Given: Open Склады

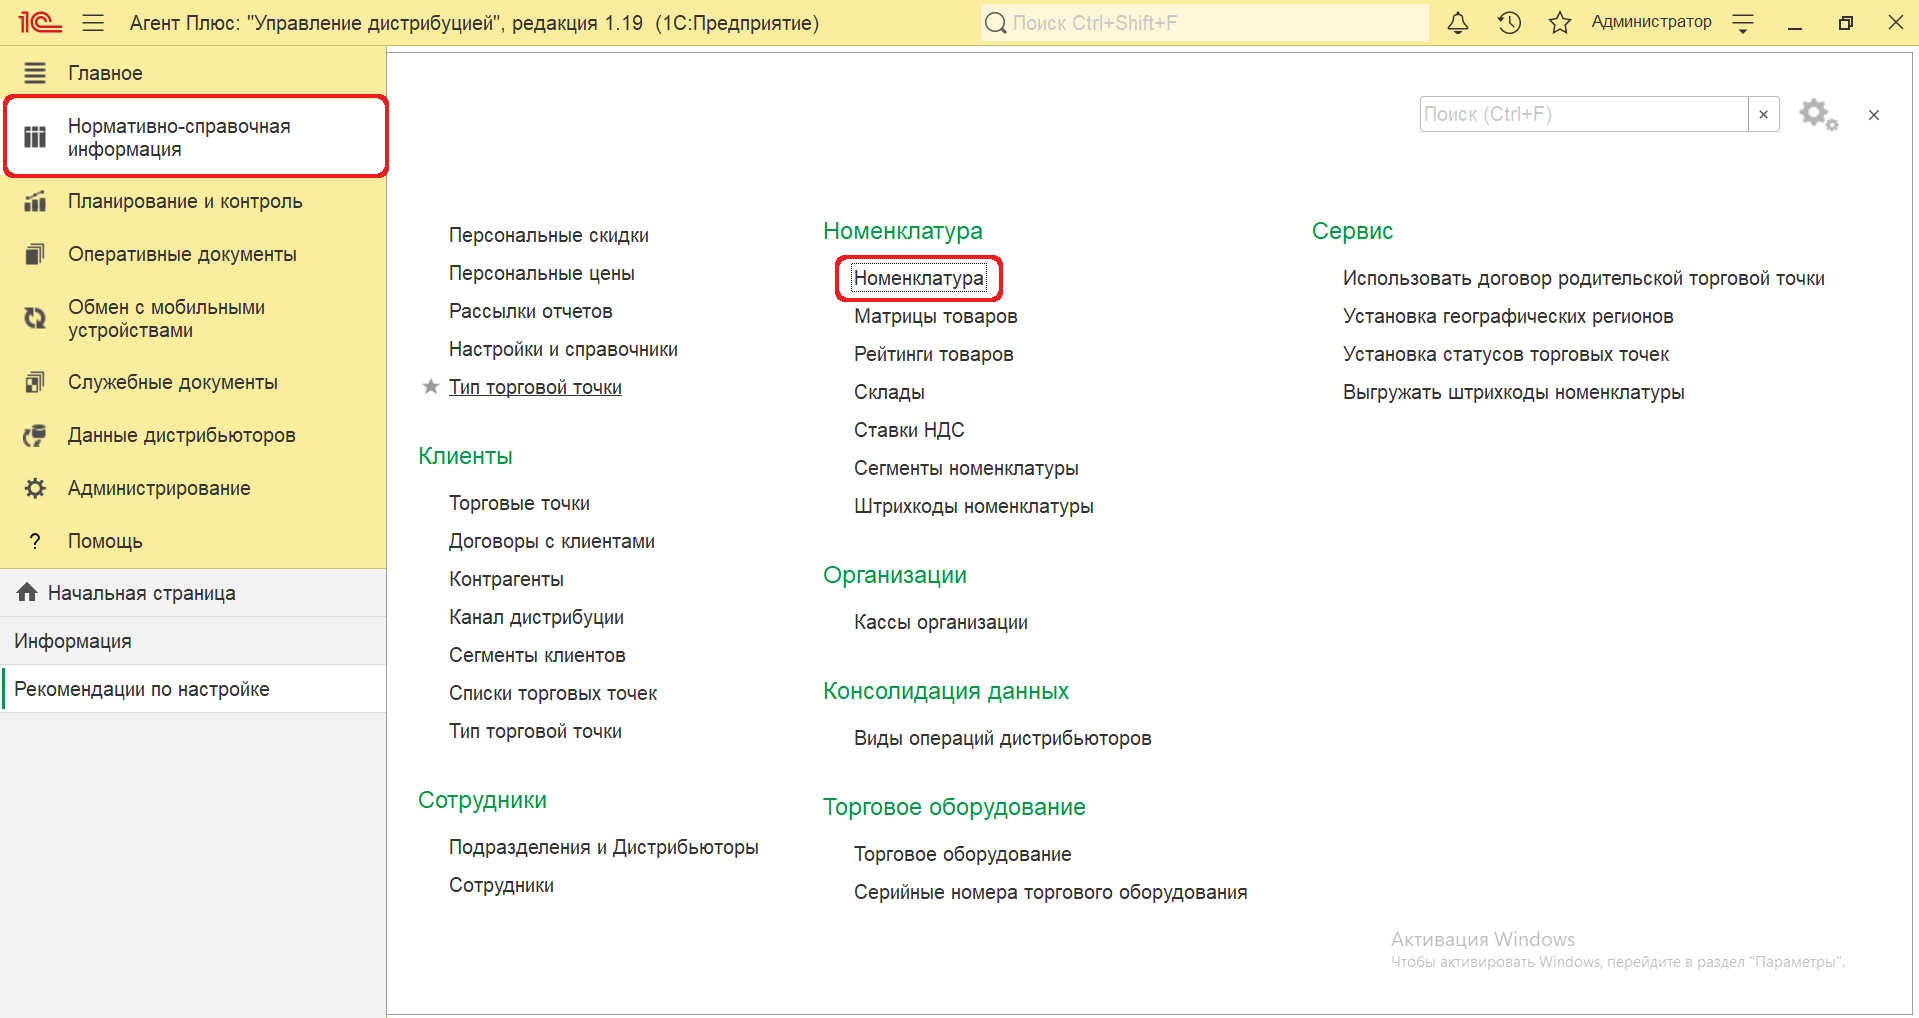Looking at the screenshot, I should (889, 392).
